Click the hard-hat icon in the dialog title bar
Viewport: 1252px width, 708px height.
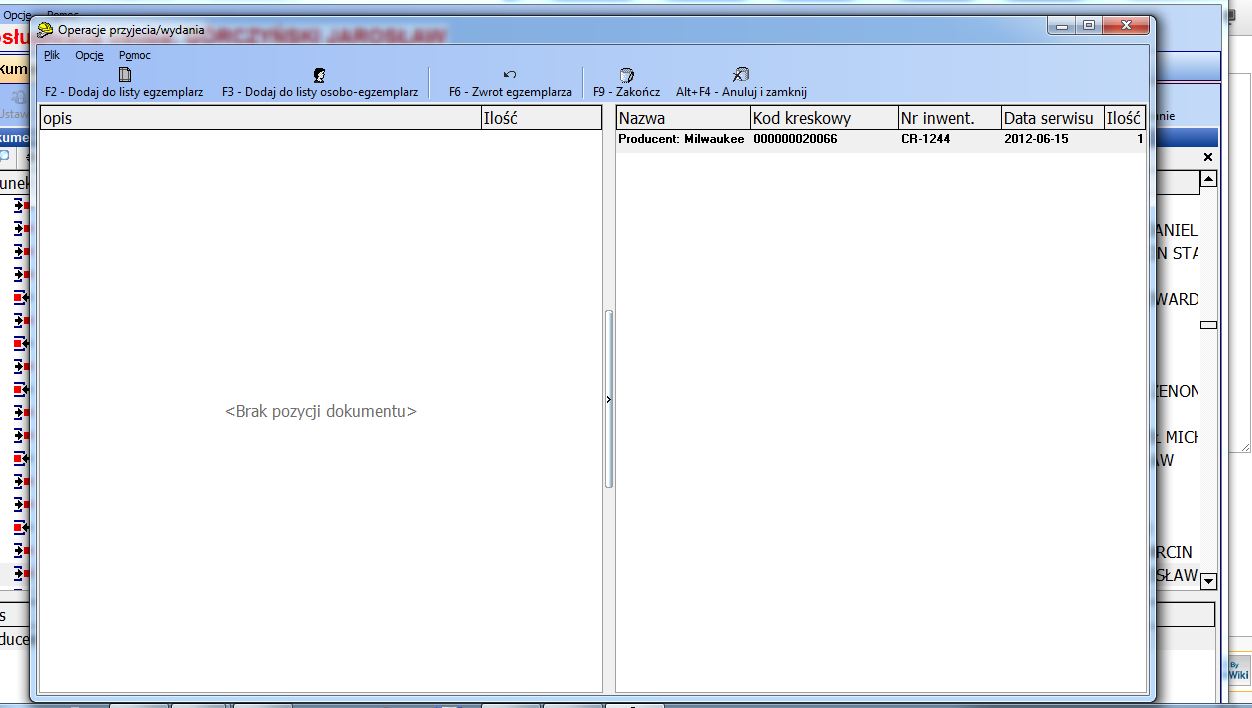(x=45, y=30)
